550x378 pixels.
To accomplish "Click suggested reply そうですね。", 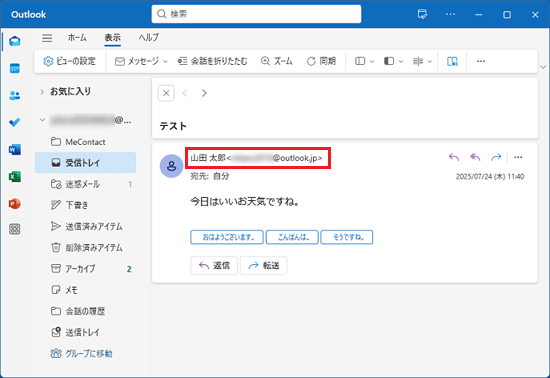I will (347, 237).
